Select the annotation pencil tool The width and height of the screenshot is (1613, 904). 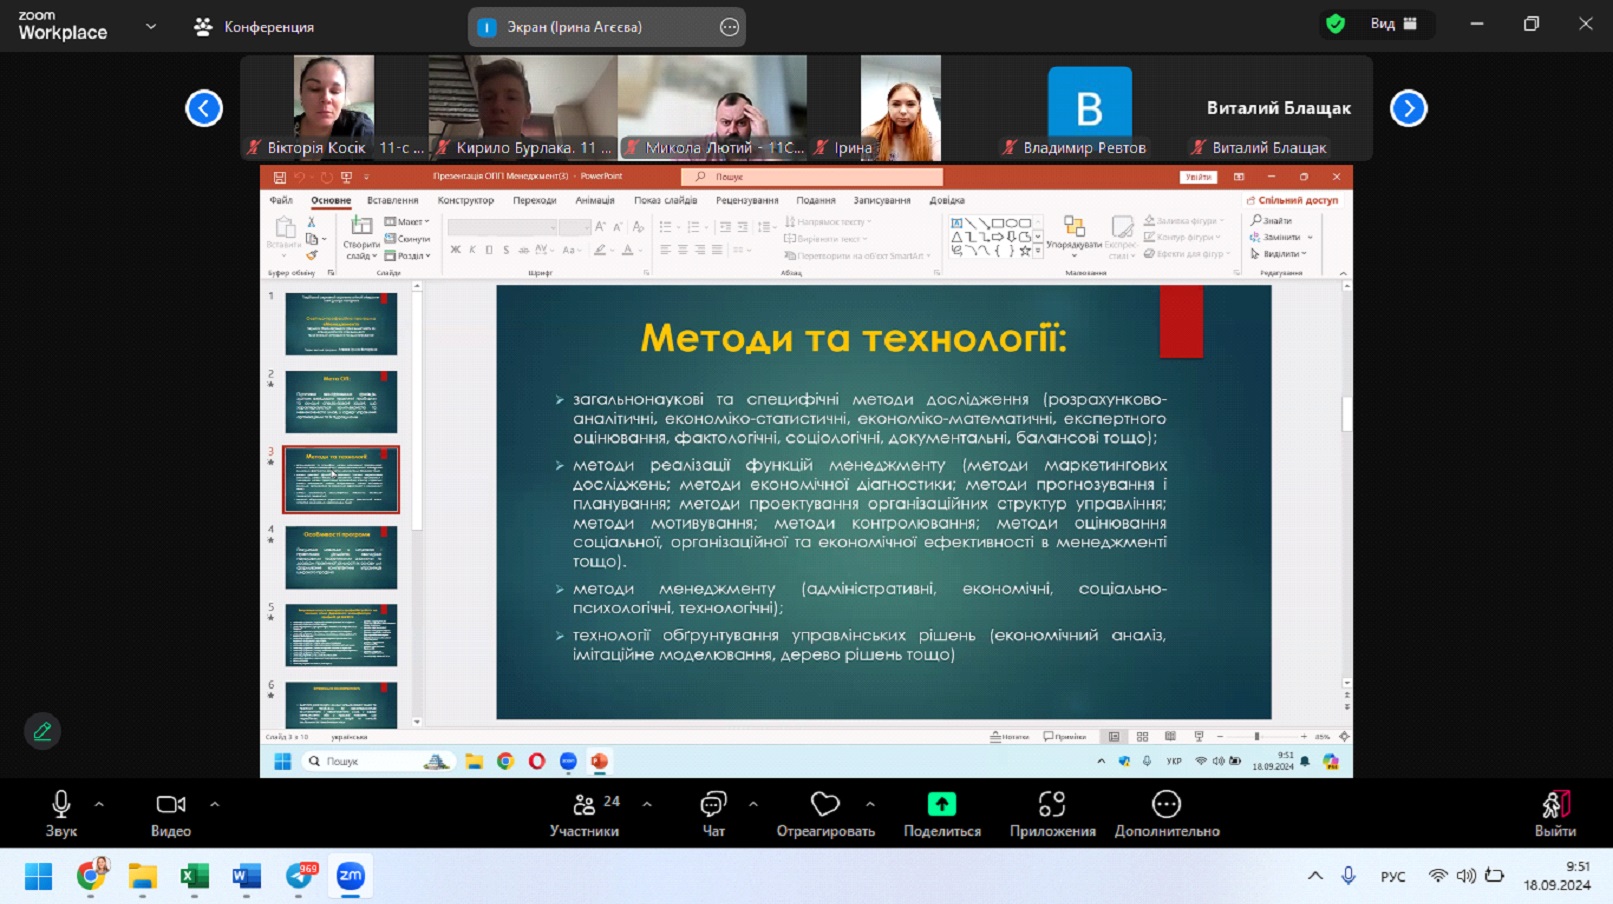point(42,731)
